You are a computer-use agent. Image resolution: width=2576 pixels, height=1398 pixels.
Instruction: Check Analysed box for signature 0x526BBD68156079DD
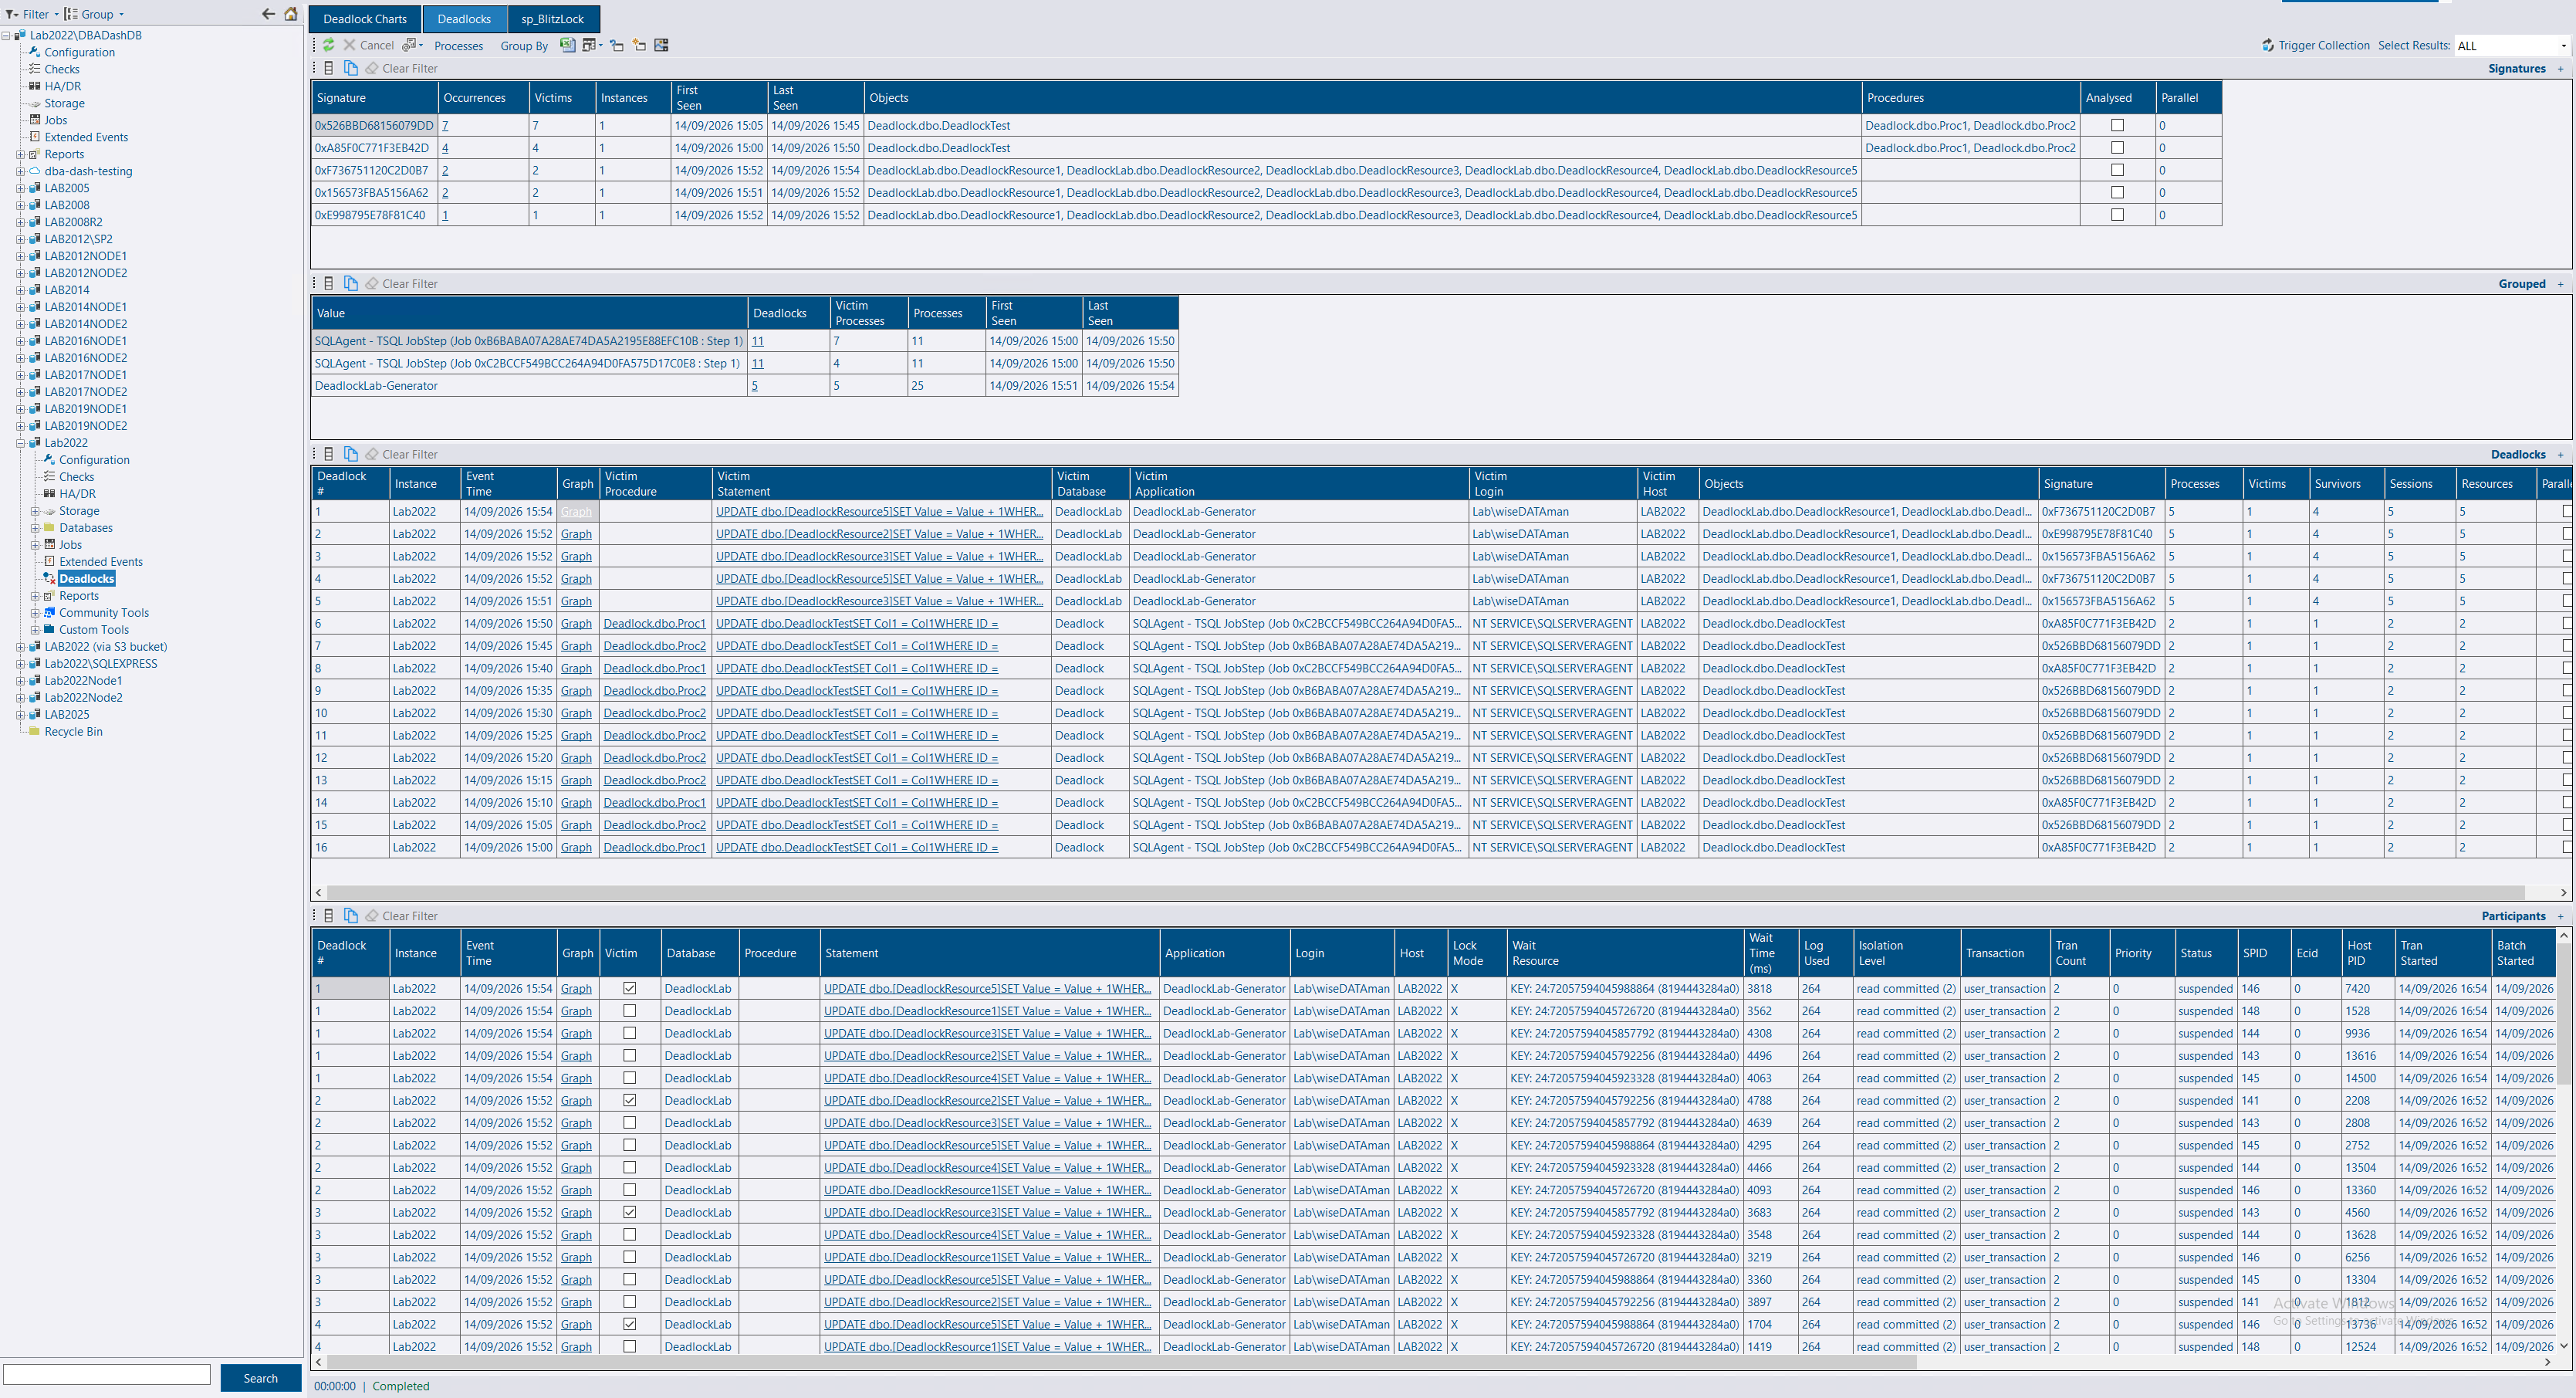coord(2117,125)
